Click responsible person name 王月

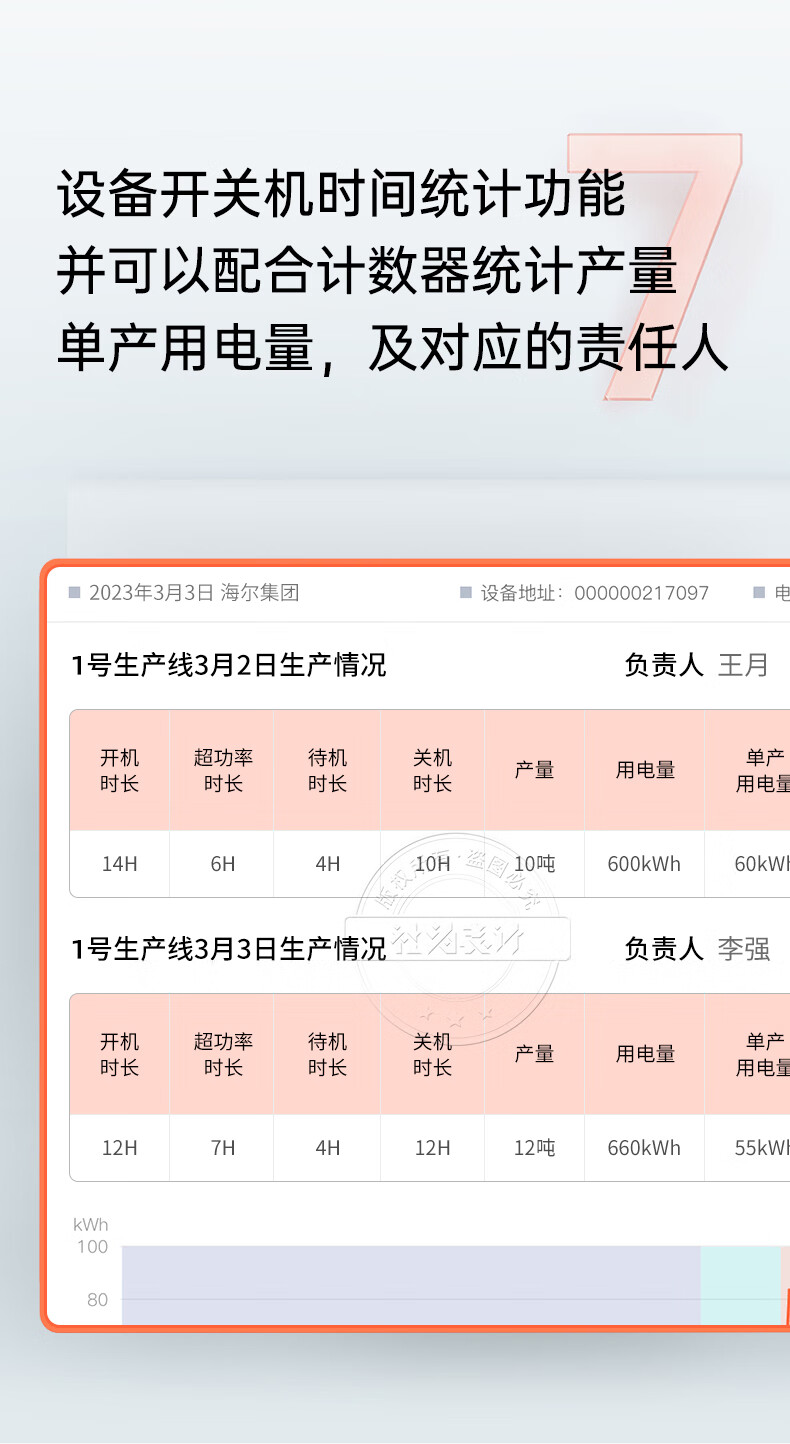coord(743,665)
